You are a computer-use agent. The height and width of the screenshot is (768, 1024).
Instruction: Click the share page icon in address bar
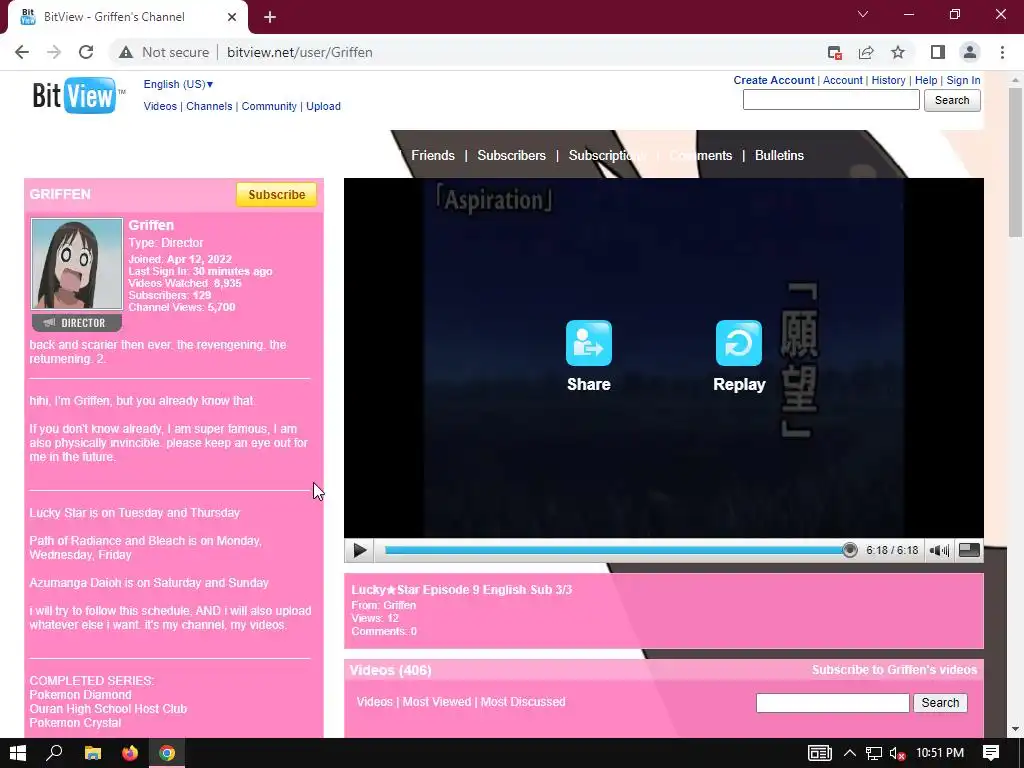866,52
